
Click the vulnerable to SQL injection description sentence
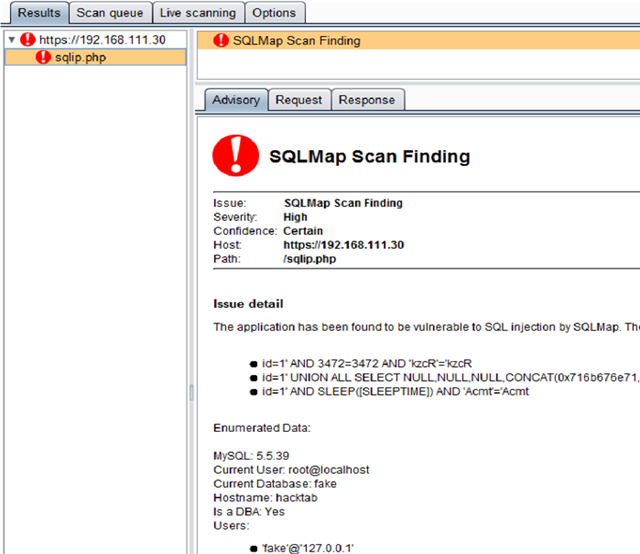pos(426,327)
